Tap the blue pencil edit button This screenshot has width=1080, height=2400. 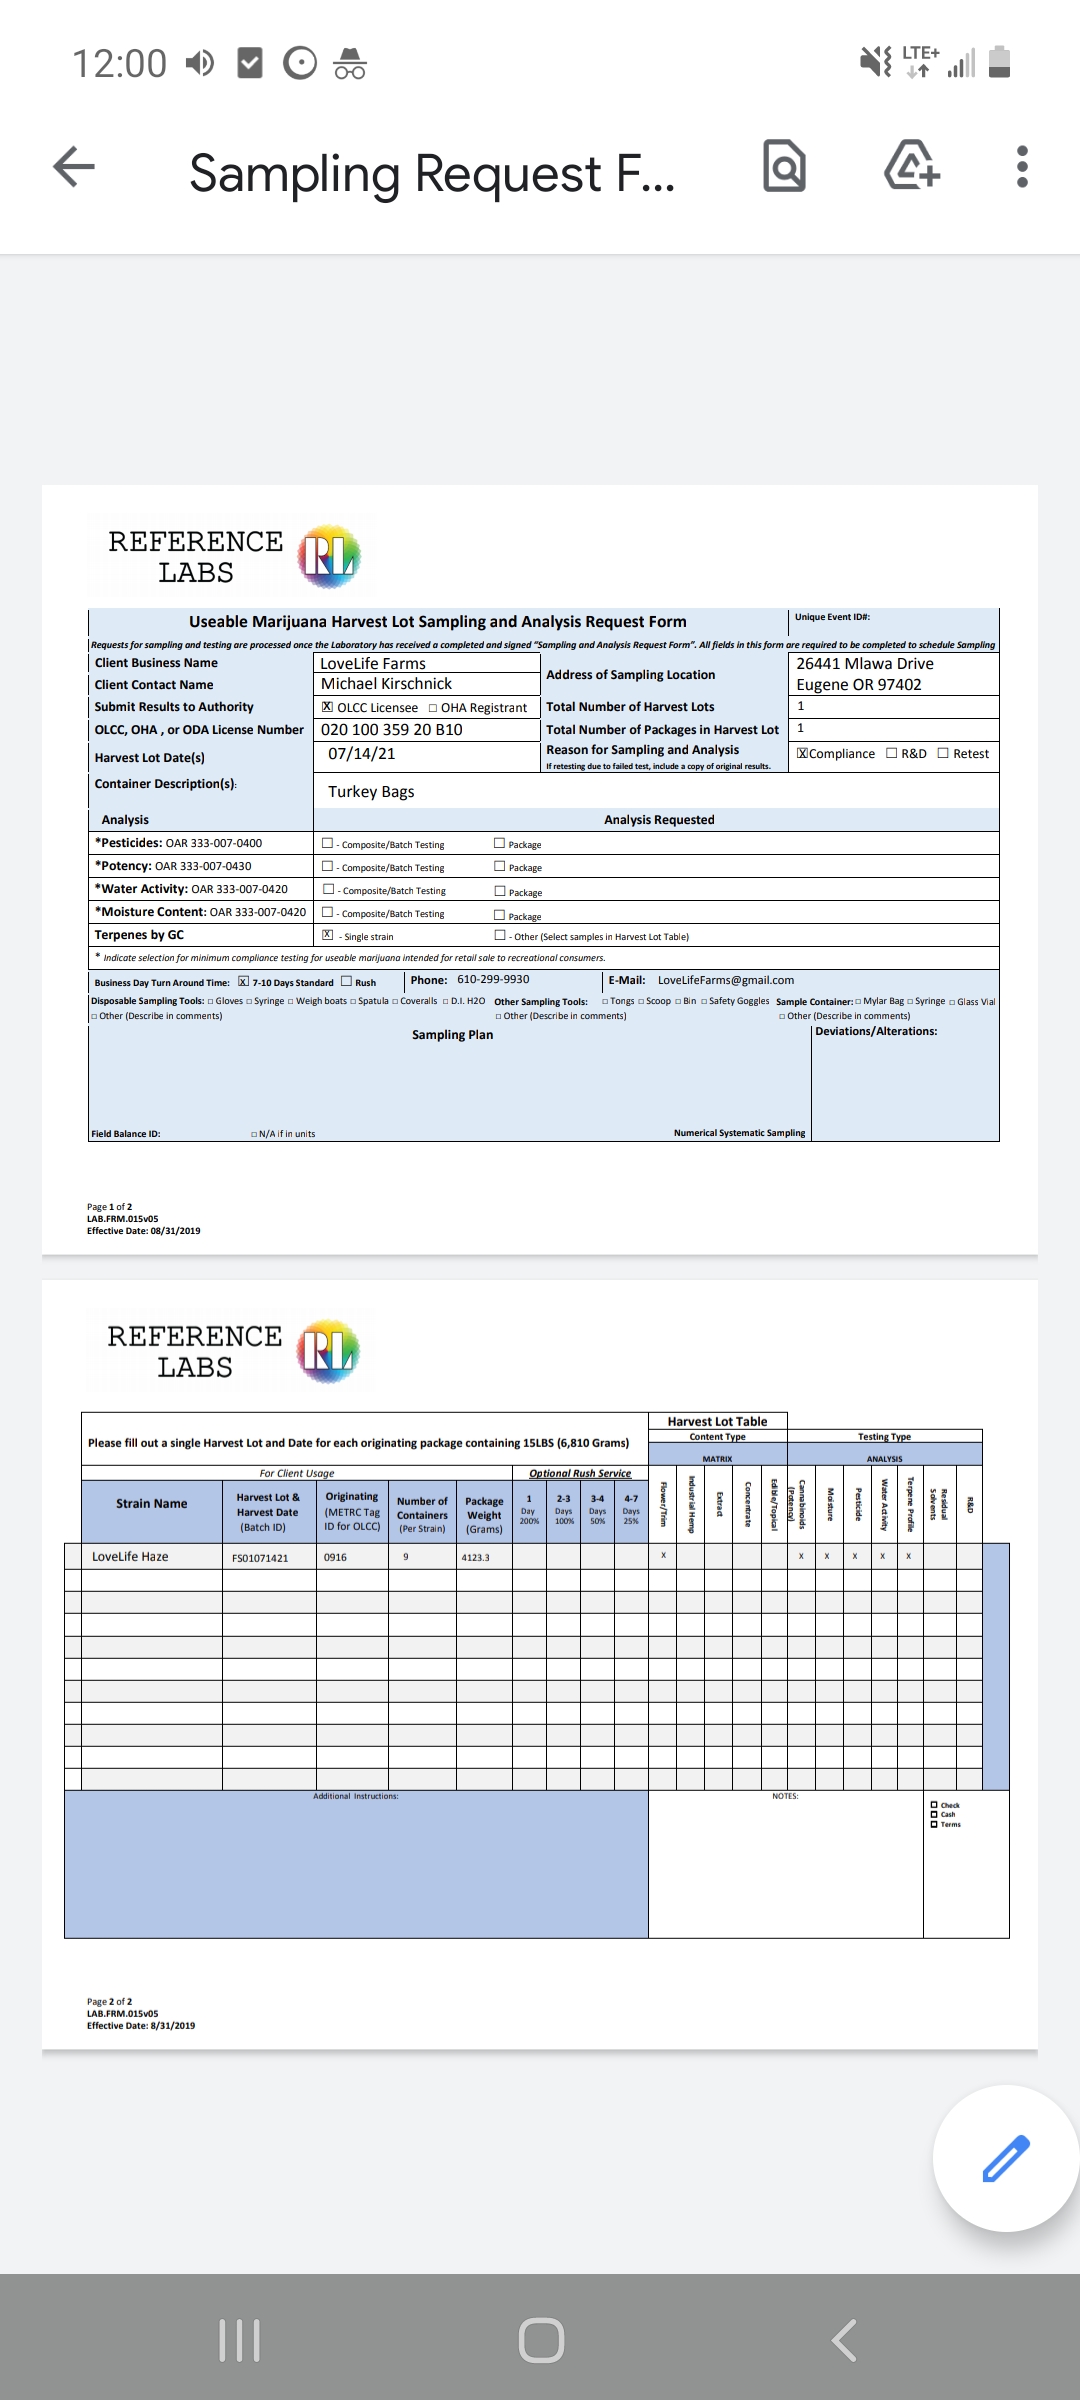(x=1005, y=2158)
